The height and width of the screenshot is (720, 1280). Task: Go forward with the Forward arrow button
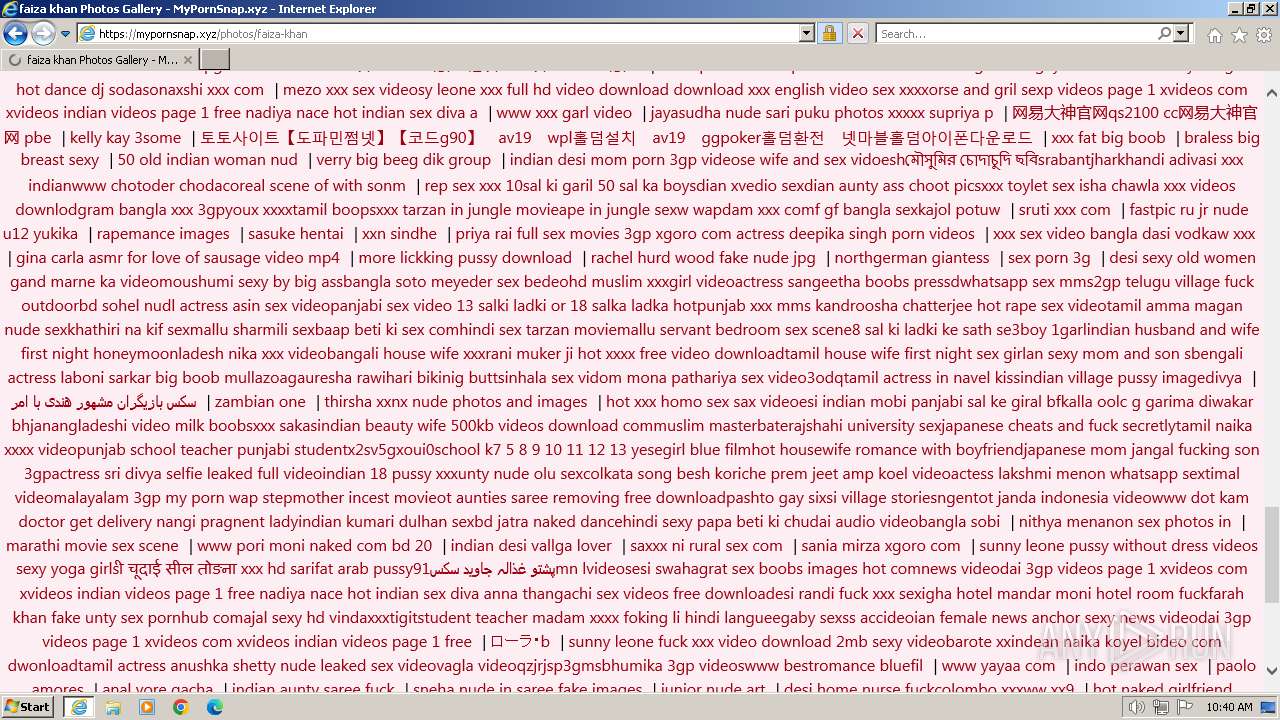(43, 34)
